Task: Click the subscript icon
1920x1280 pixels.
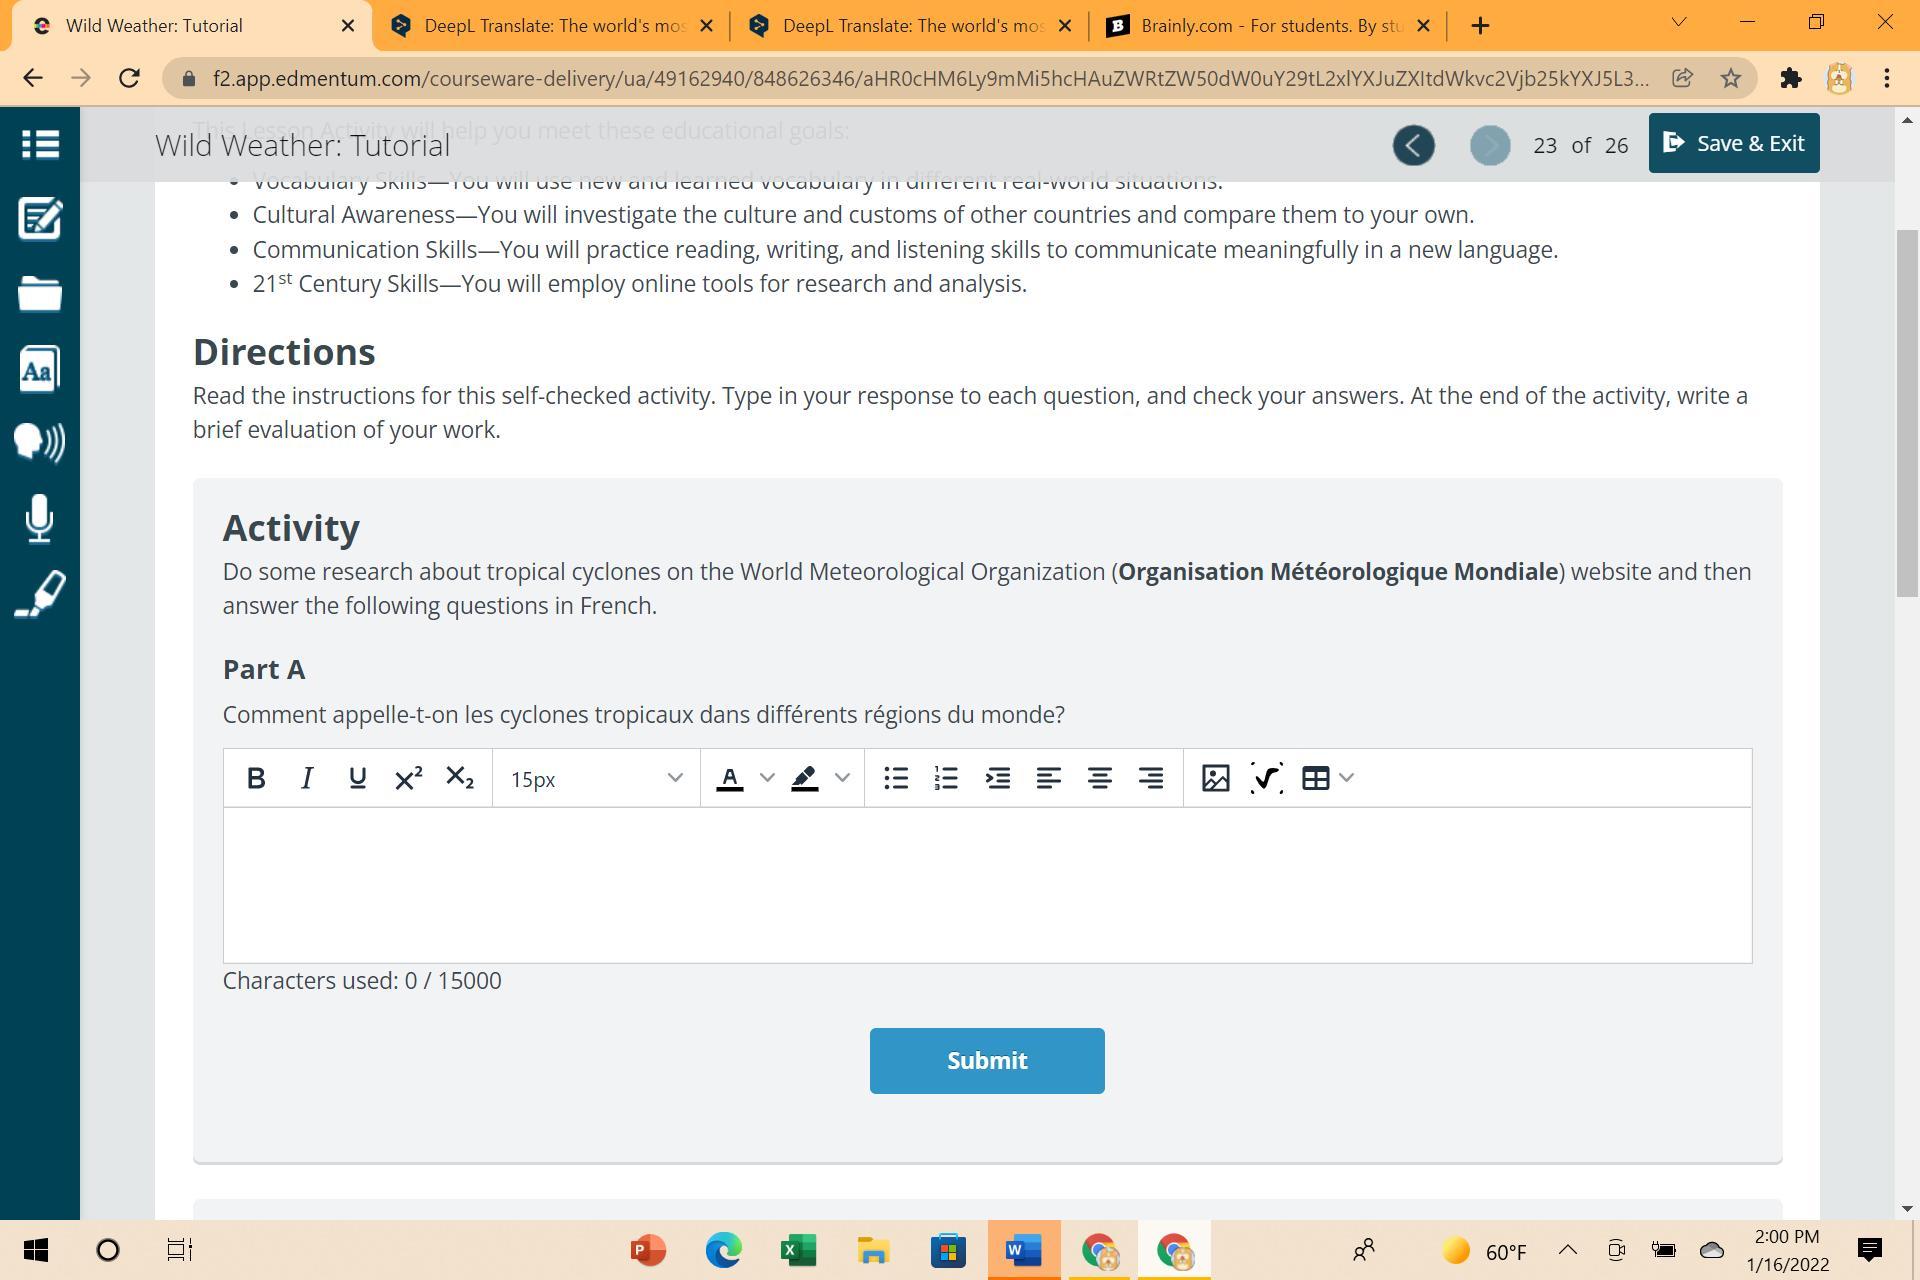Action: pos(459,778)
